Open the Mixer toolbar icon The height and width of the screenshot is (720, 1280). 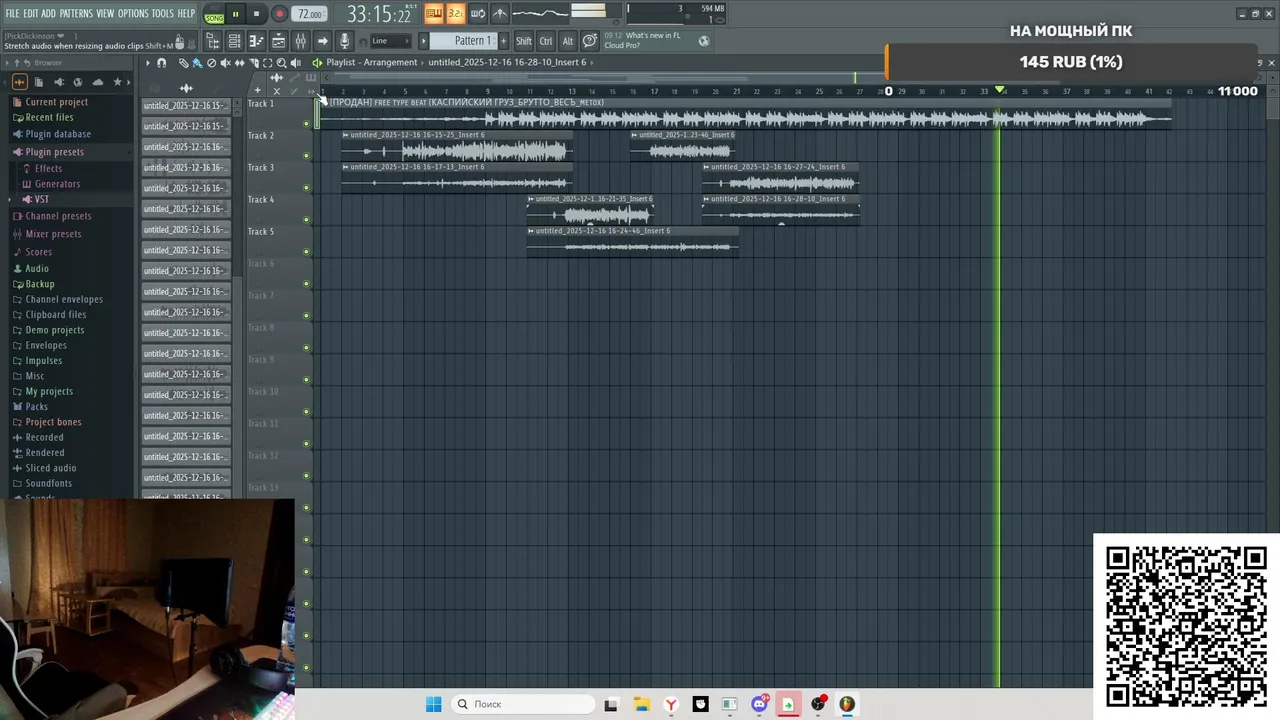coord(300,41)
